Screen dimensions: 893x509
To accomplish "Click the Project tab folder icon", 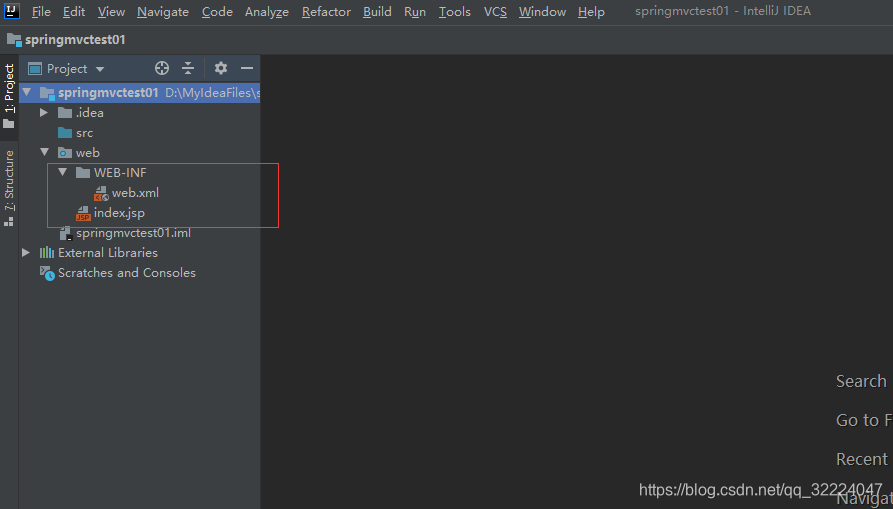I will (9, 124).
